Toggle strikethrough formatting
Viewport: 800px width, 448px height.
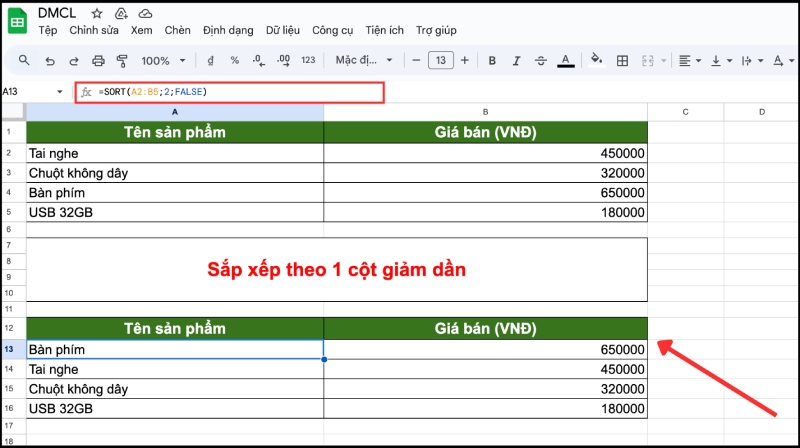[541, 61]
